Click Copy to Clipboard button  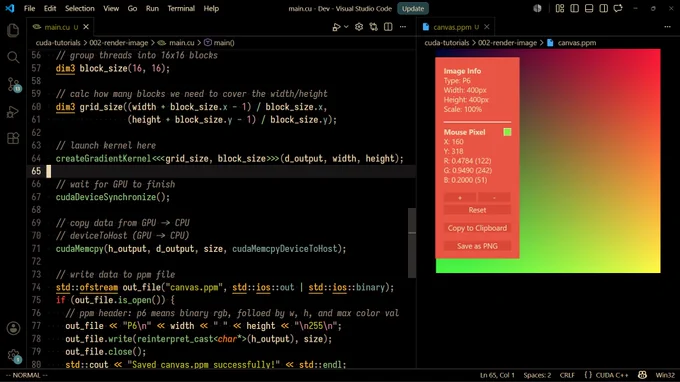pyautogui.click(x=477, y=228)
